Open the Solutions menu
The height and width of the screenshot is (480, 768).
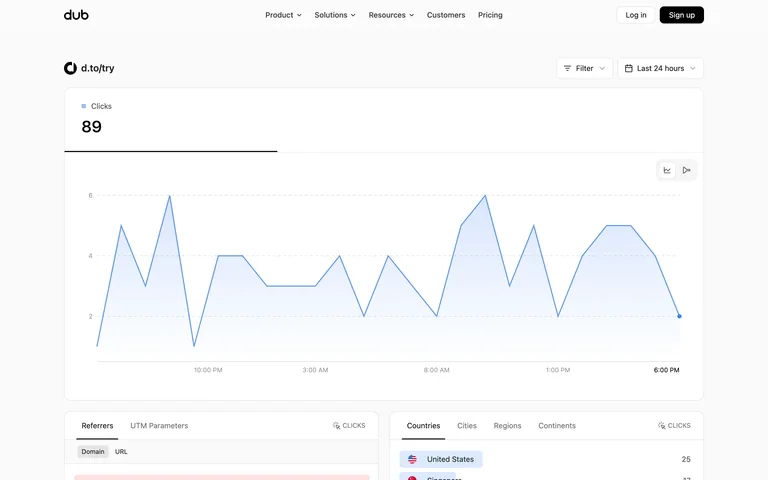335,15
